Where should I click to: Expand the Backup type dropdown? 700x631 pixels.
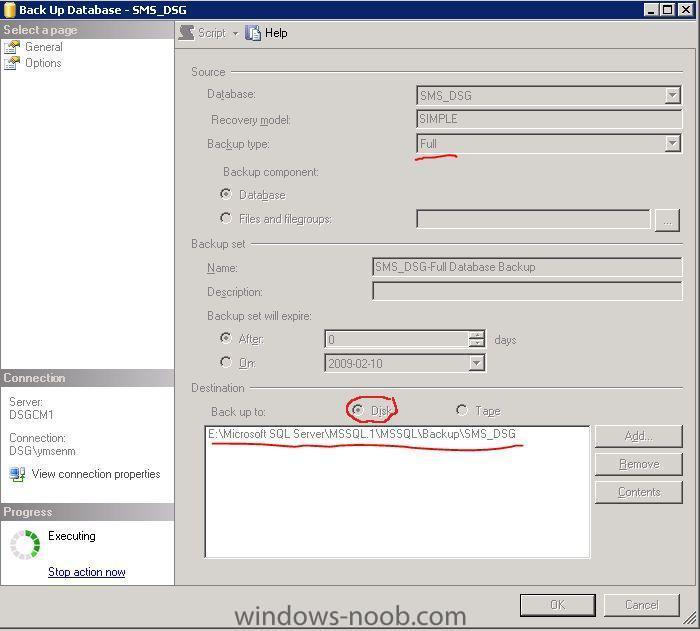[672, 143]
